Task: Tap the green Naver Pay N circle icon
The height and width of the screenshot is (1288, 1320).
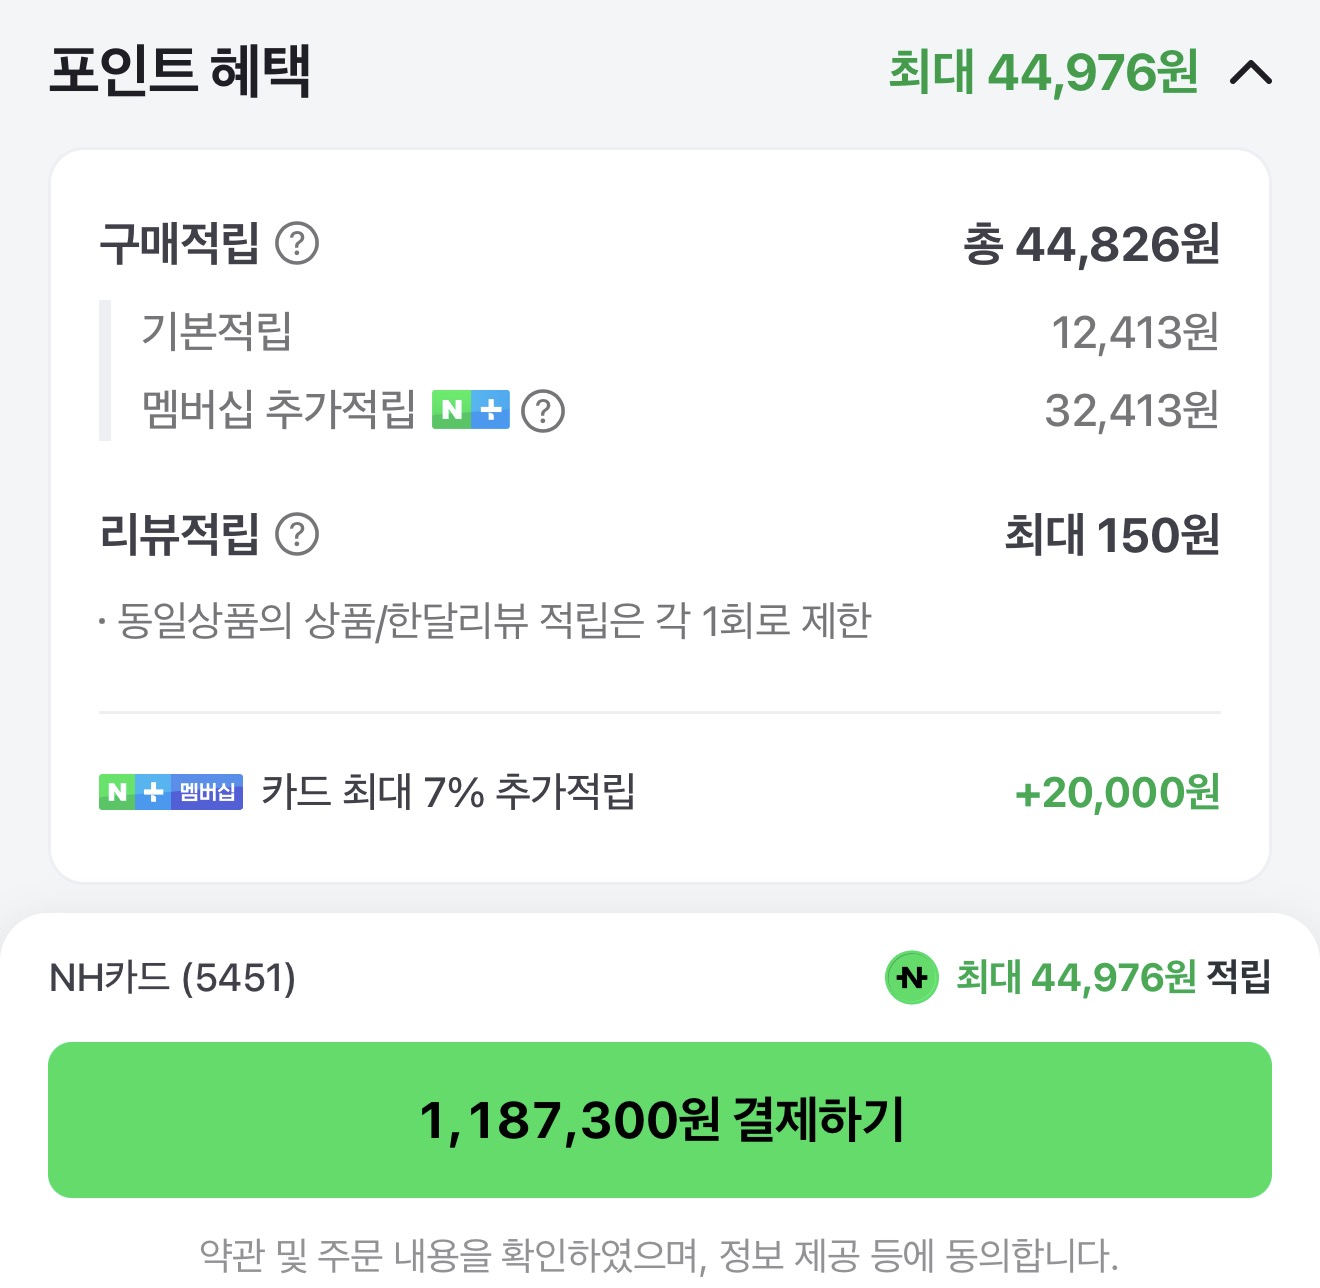Action: (x=911, y=977)
